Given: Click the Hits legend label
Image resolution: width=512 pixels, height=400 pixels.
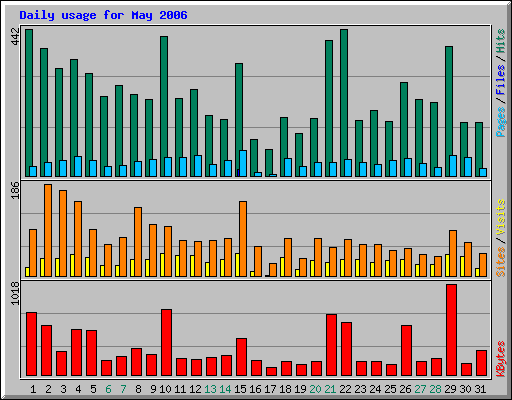Looking at the screenshot, I should tap(500, 41).
